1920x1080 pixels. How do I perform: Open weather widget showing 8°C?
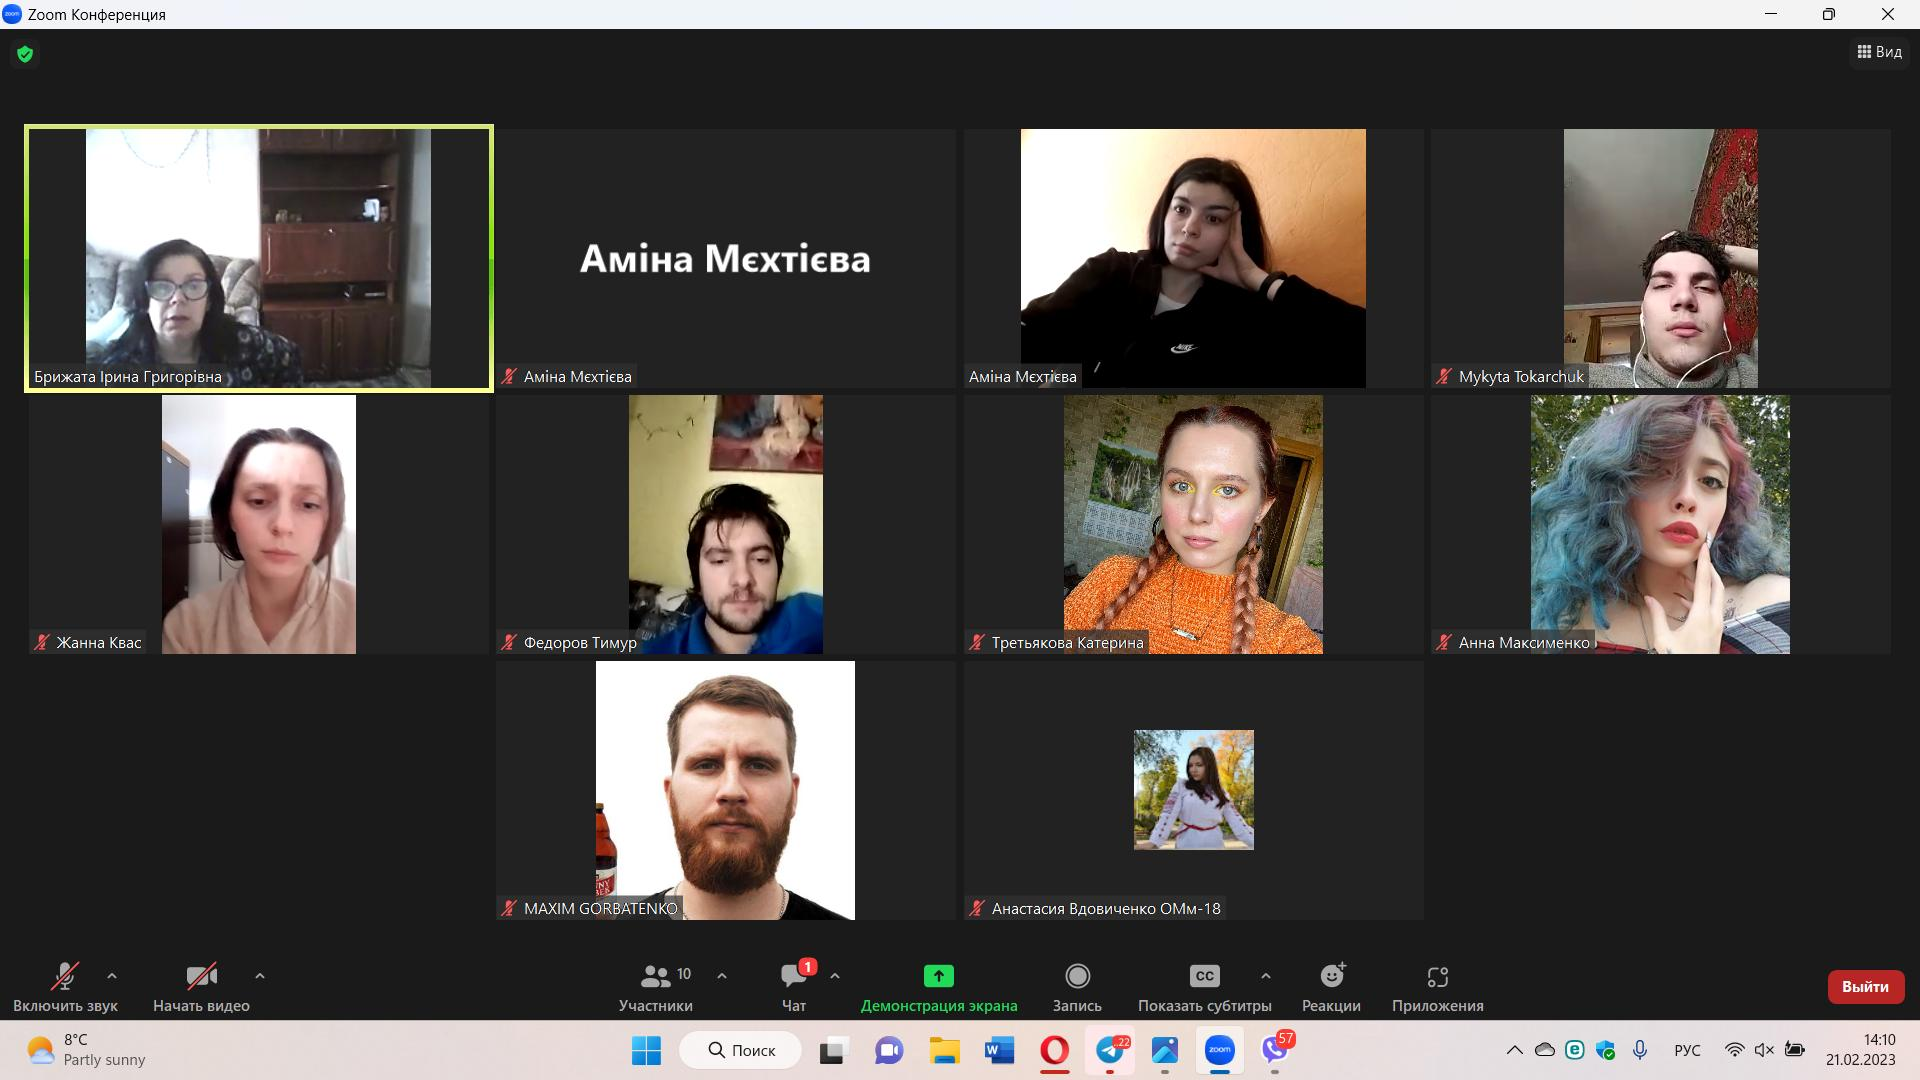point(86,1050)
